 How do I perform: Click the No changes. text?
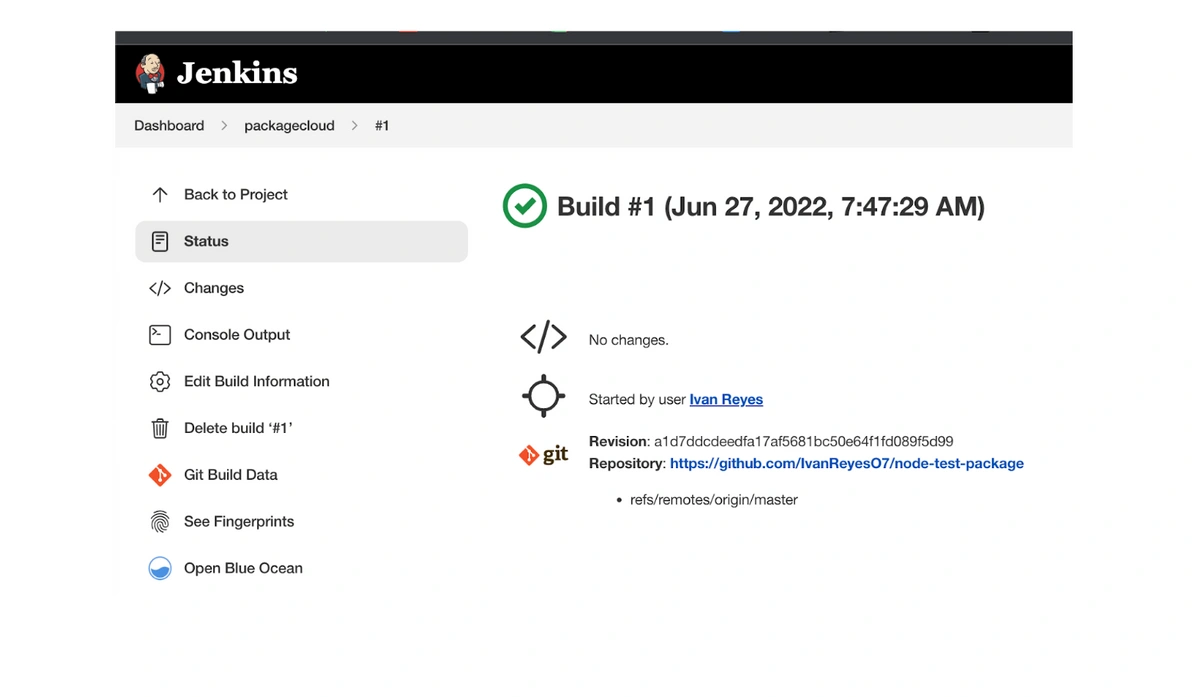pos(629,340)
